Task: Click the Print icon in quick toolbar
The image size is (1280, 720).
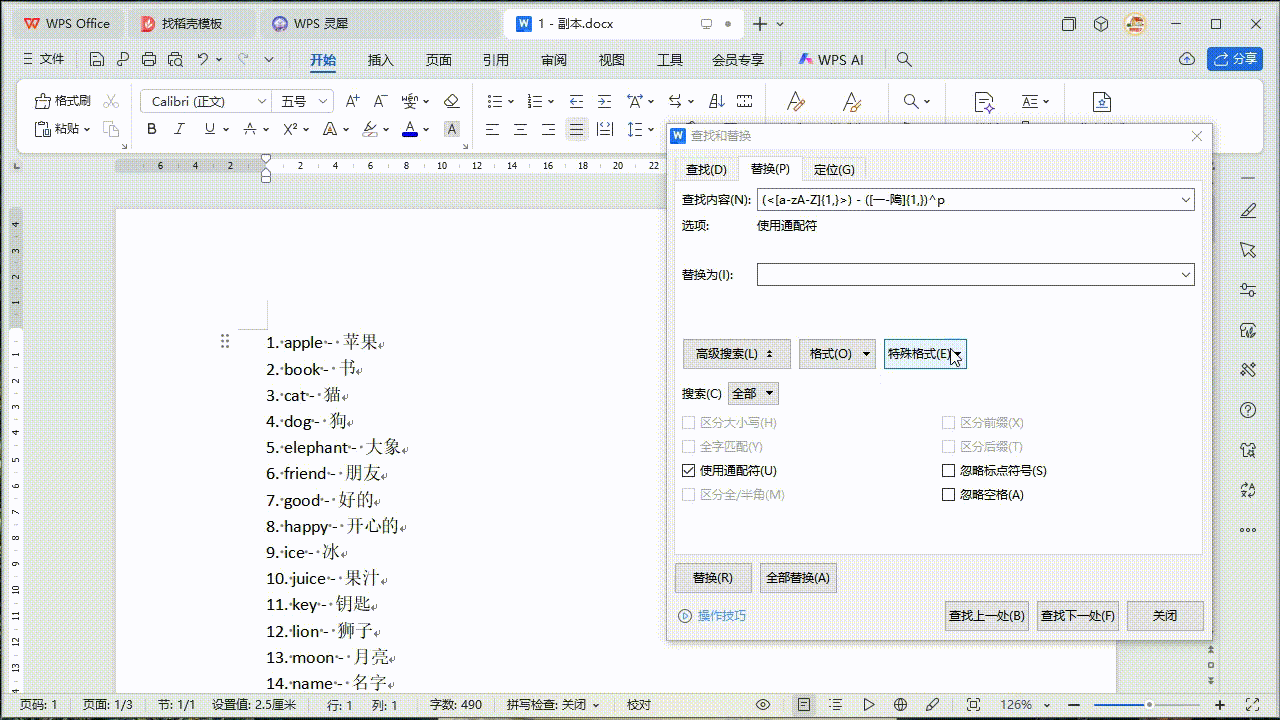Action: click(149, 59)
